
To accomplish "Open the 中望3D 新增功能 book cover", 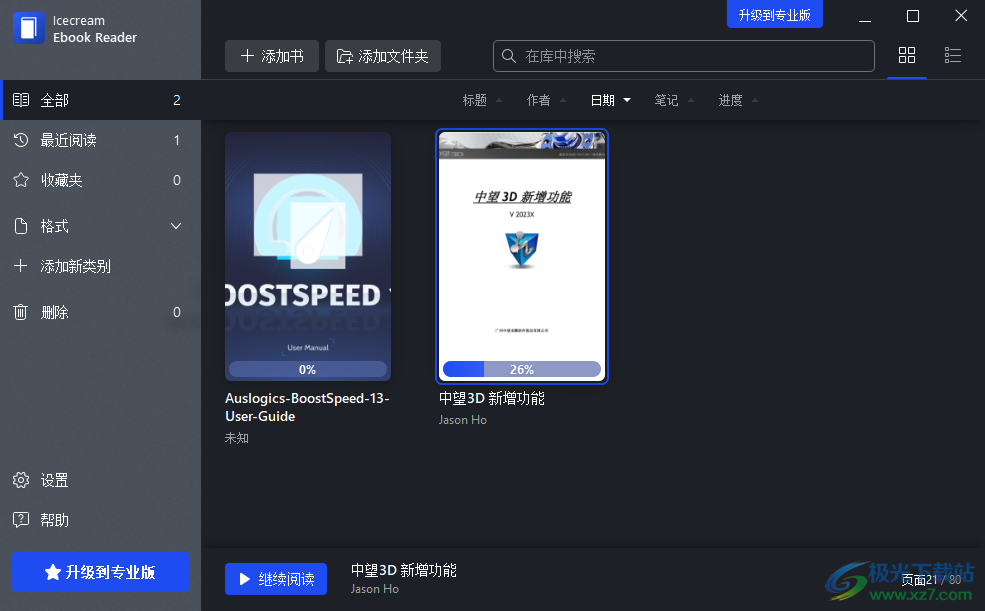I will [522, 256].
